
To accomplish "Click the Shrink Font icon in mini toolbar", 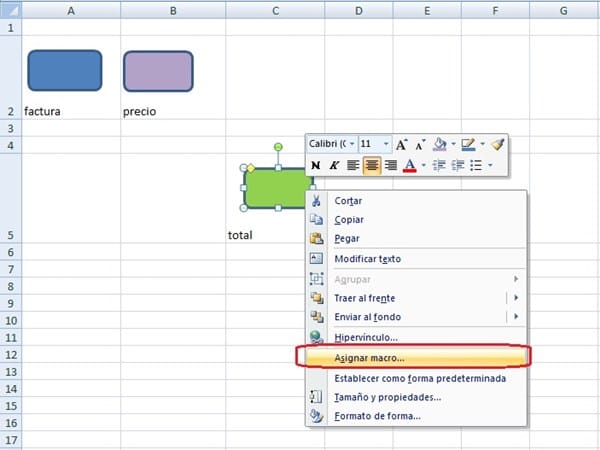I will pyautogui.click(x=420, y=145).
